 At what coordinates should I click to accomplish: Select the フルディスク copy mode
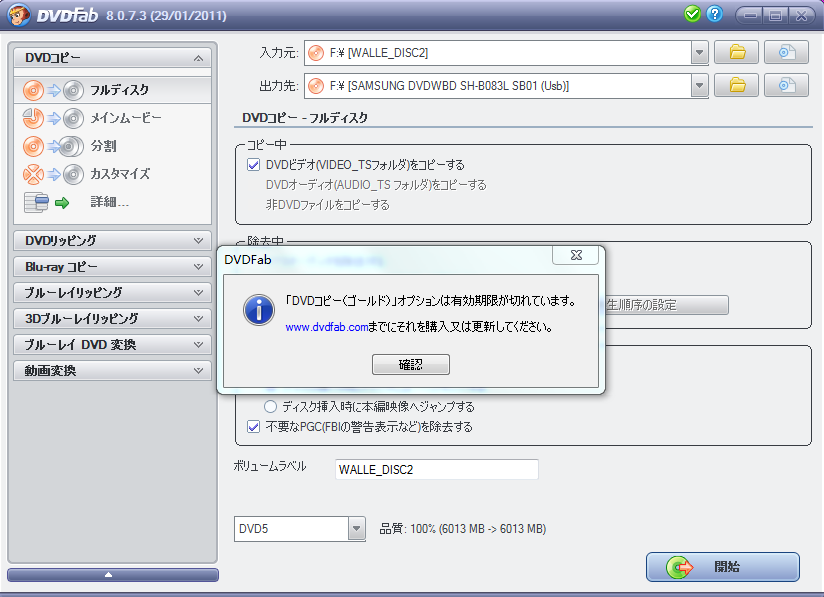(112, 90)
